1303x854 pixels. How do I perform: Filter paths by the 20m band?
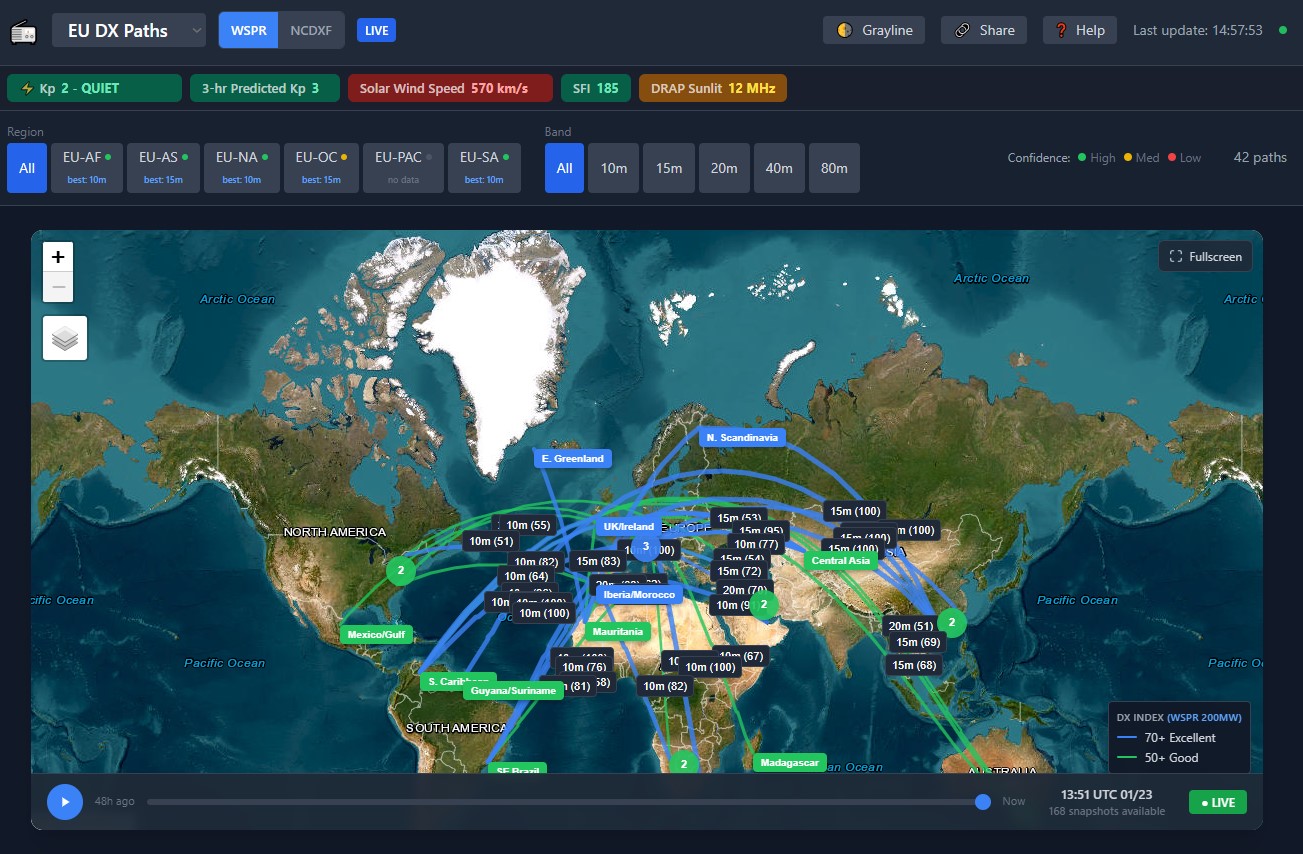724,168
